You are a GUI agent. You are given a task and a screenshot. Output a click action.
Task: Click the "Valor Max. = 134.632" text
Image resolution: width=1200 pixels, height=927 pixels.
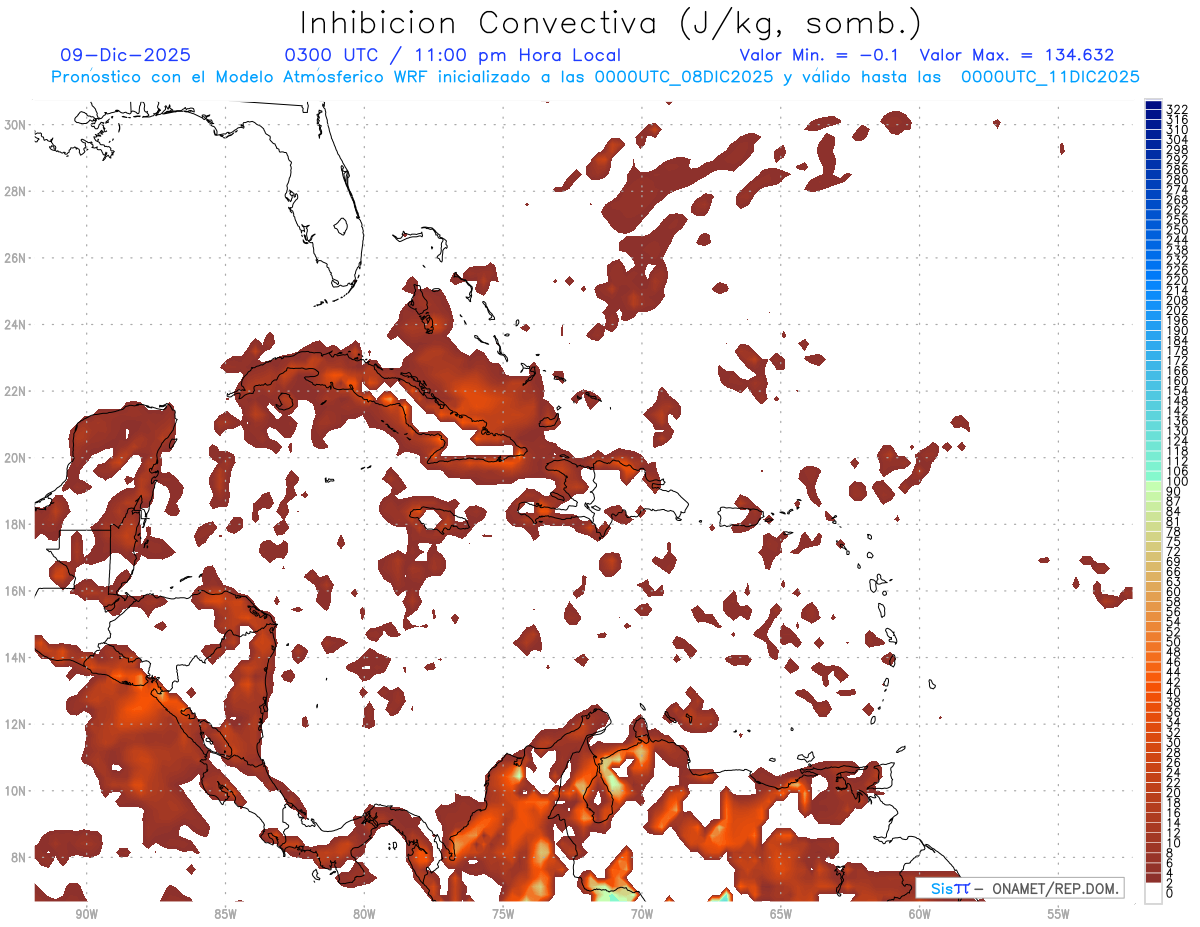click(x=1016, y=56)
